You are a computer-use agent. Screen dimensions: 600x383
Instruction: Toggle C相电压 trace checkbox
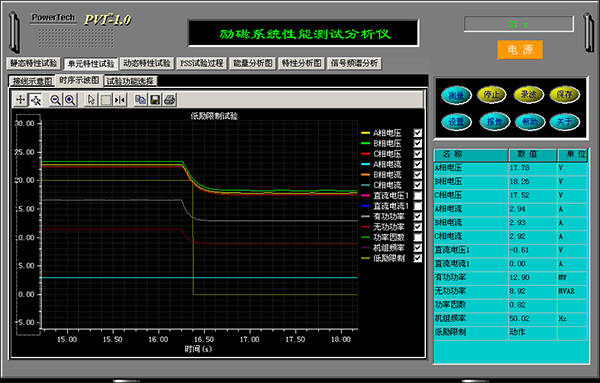(x=417, y=153)
